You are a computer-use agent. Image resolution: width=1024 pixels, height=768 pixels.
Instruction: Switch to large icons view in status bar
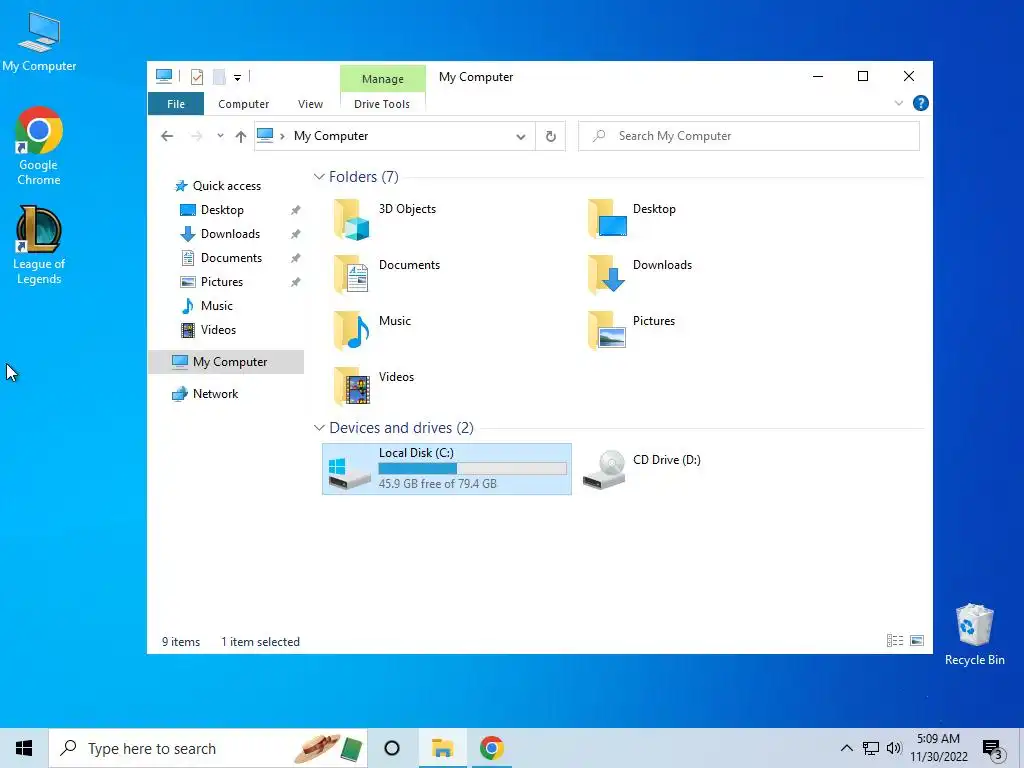coord(917,641)
